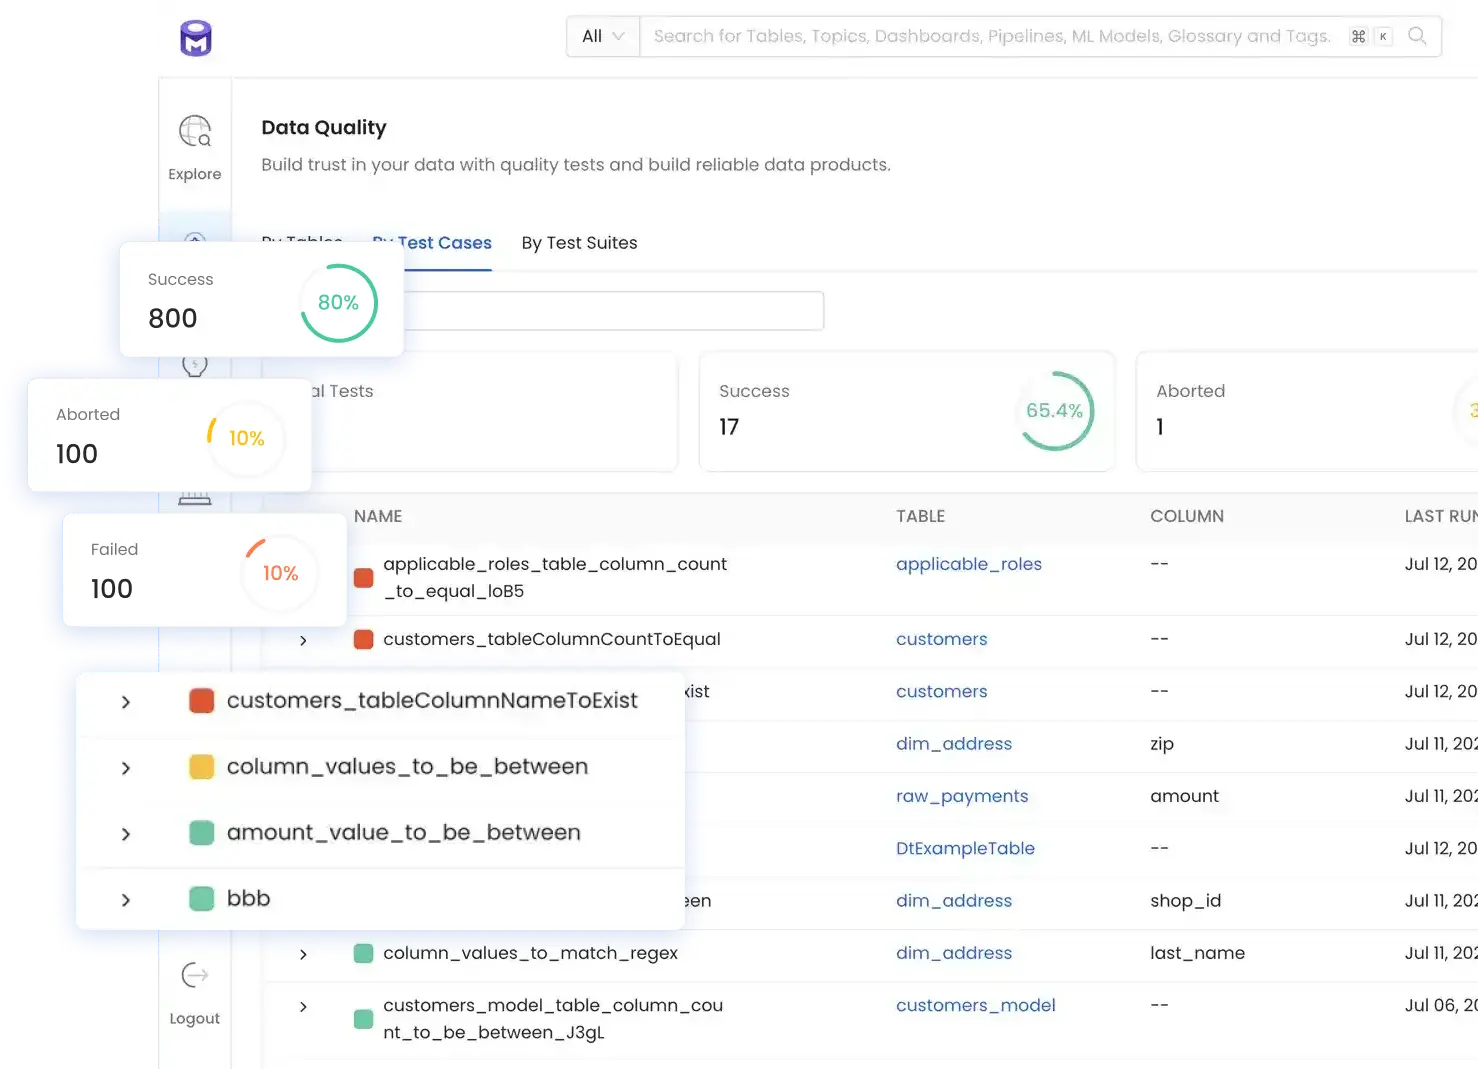Click the Logout arrow icon
This screenshot has height=1069, width=1478.
tap(194, 975)
